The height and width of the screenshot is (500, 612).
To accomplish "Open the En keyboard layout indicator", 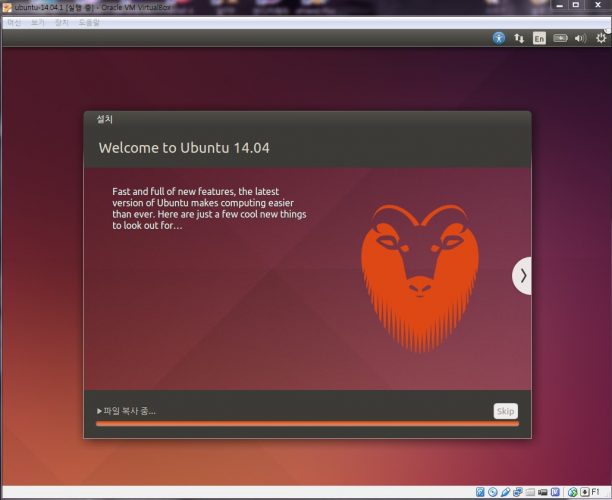I will (x=539, y=38).
